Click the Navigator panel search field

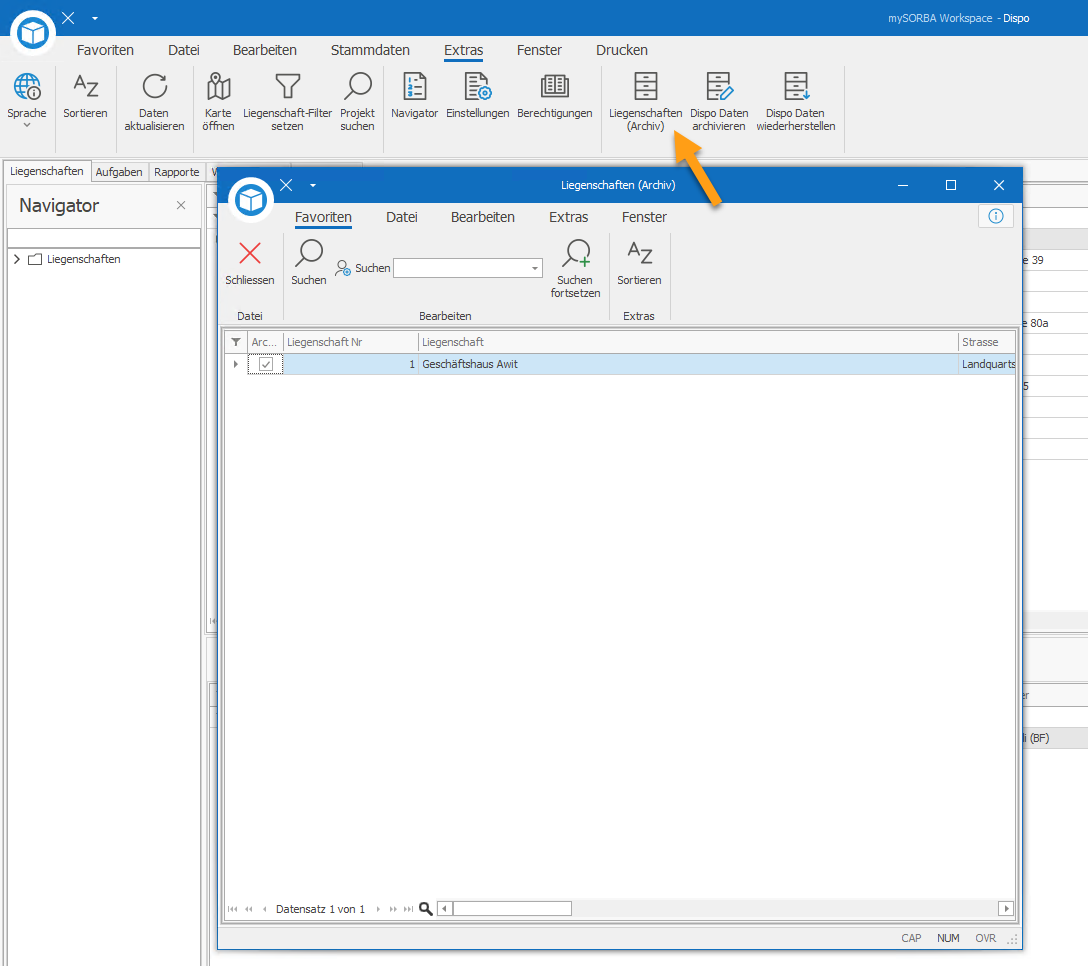103,237
